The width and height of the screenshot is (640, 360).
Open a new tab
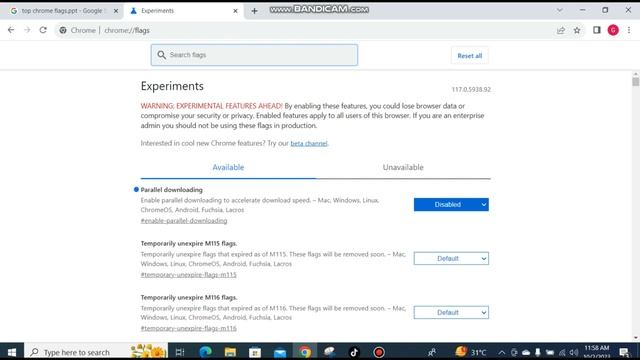point(254,11)
